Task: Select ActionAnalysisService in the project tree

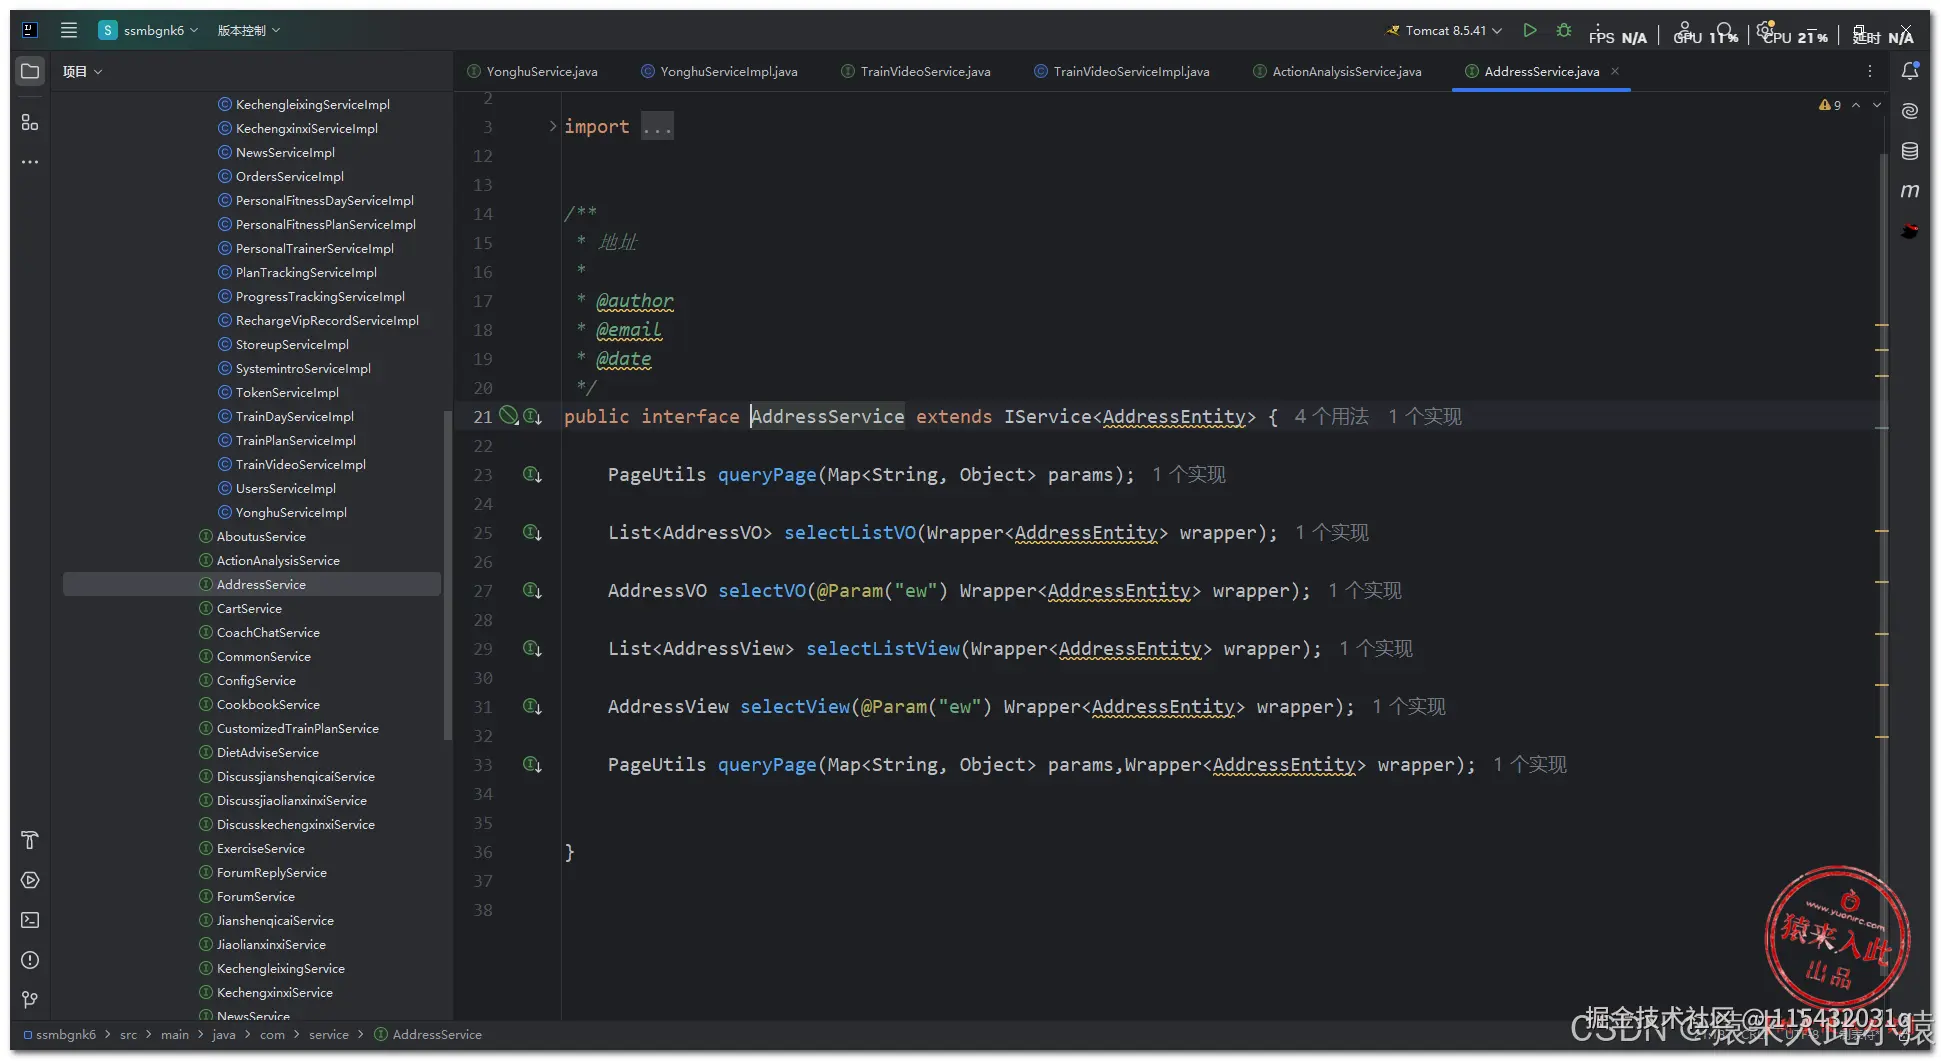Action: [x=278, y=560]
